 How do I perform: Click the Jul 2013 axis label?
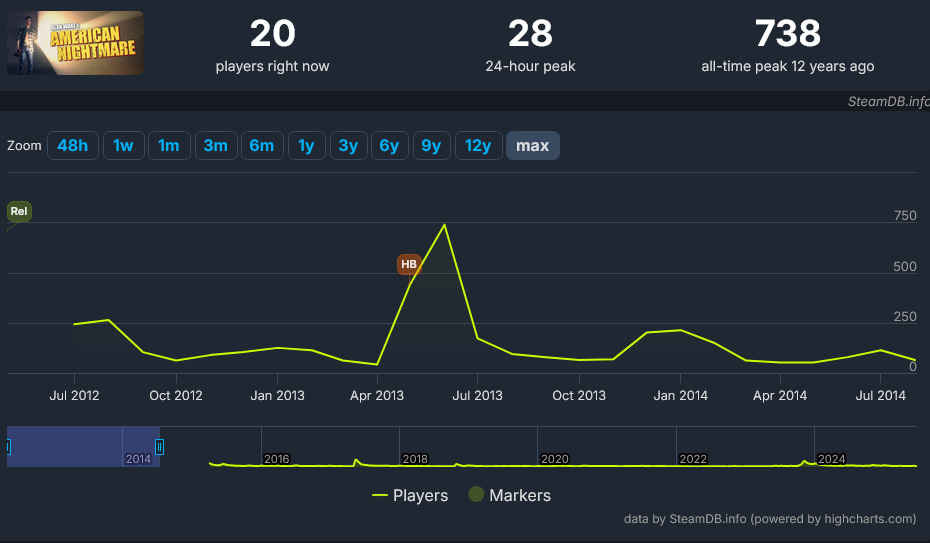(x=477, y=395)
